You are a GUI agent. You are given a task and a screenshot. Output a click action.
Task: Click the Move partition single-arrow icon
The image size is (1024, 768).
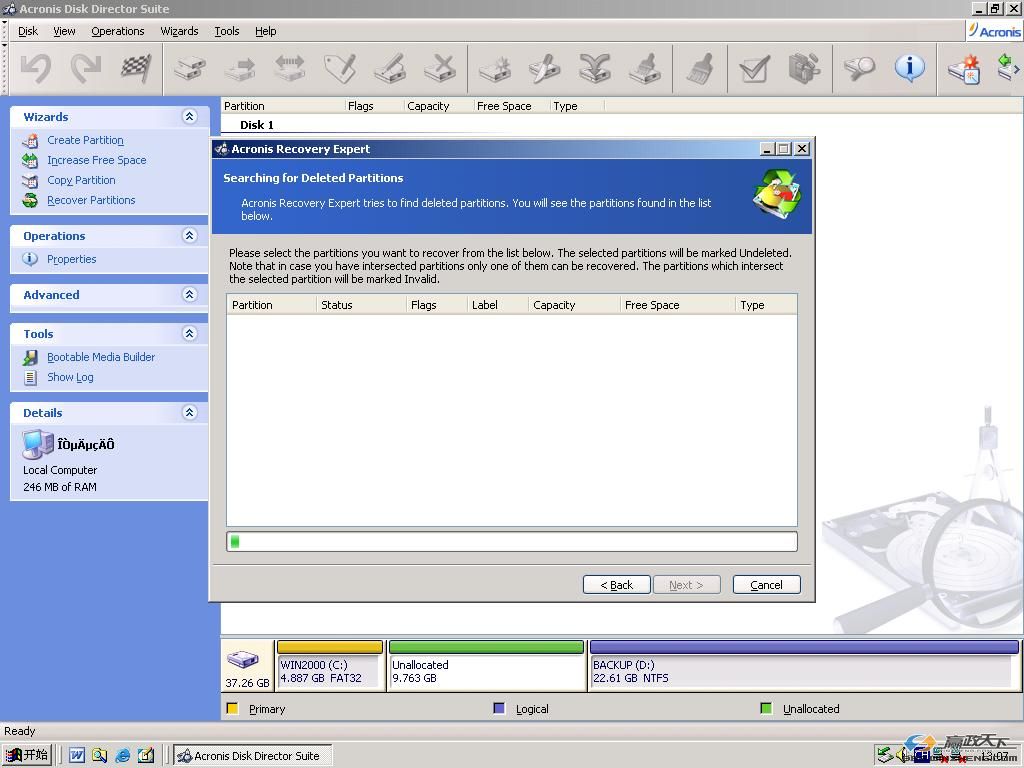click(240, 69)
